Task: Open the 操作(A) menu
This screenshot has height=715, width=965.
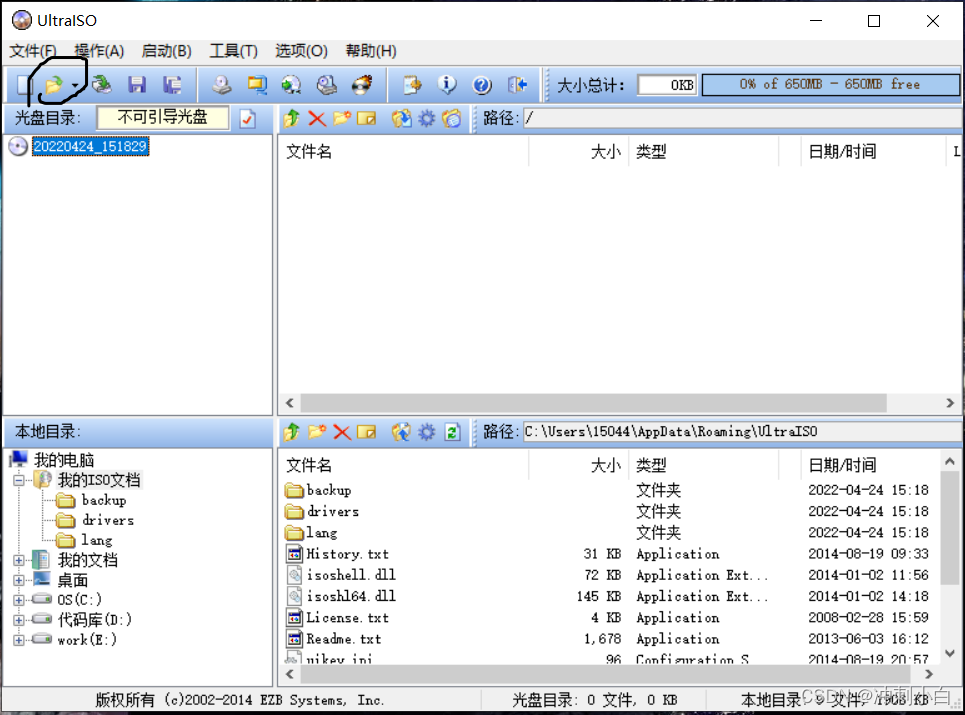Action: [x=98, y=51]
